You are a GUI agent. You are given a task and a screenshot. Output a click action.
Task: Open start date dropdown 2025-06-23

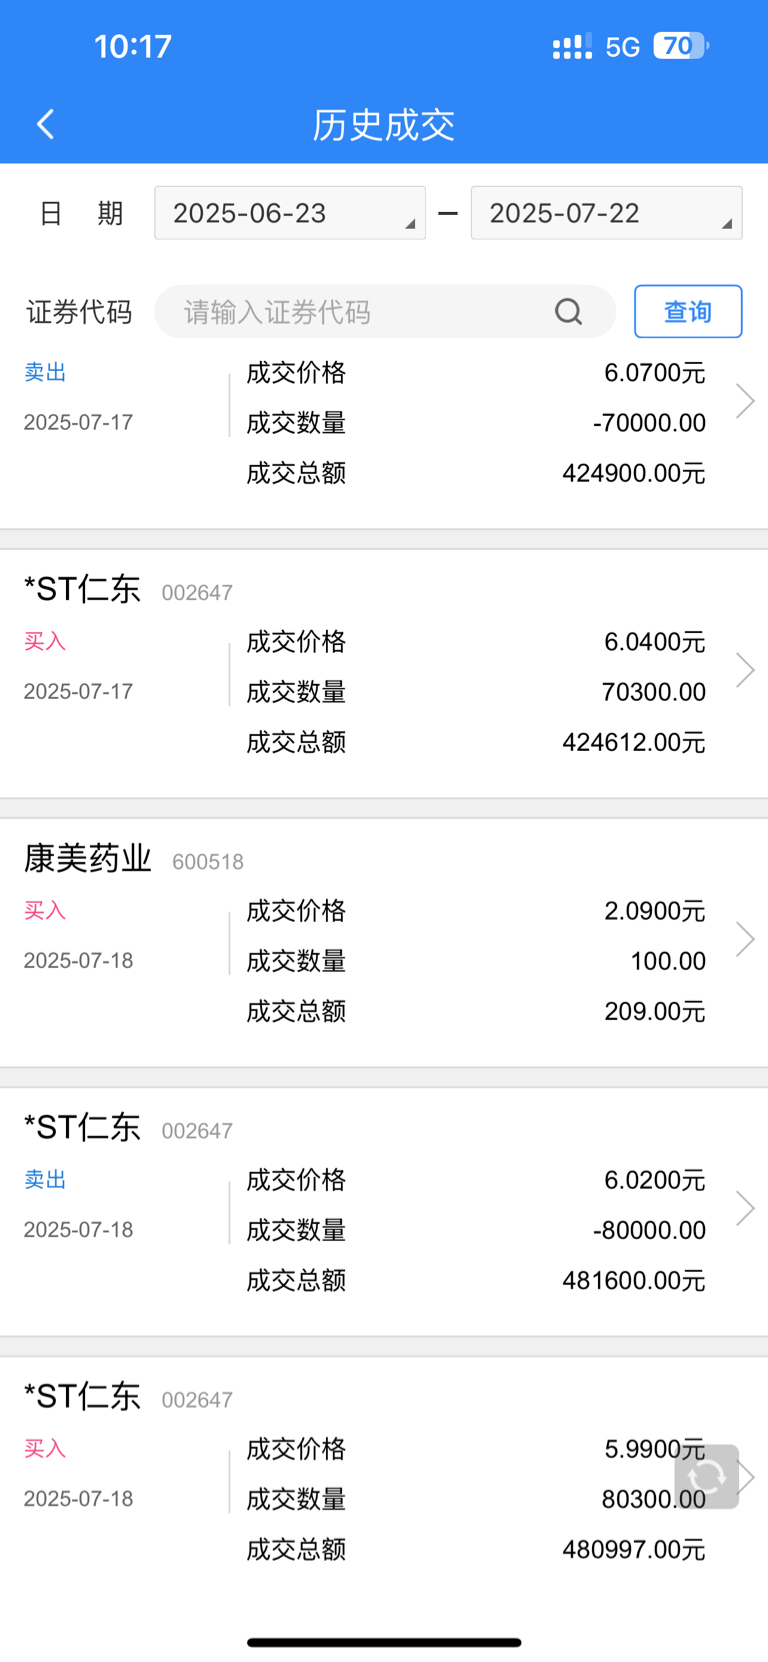click(x=290, y=213)
